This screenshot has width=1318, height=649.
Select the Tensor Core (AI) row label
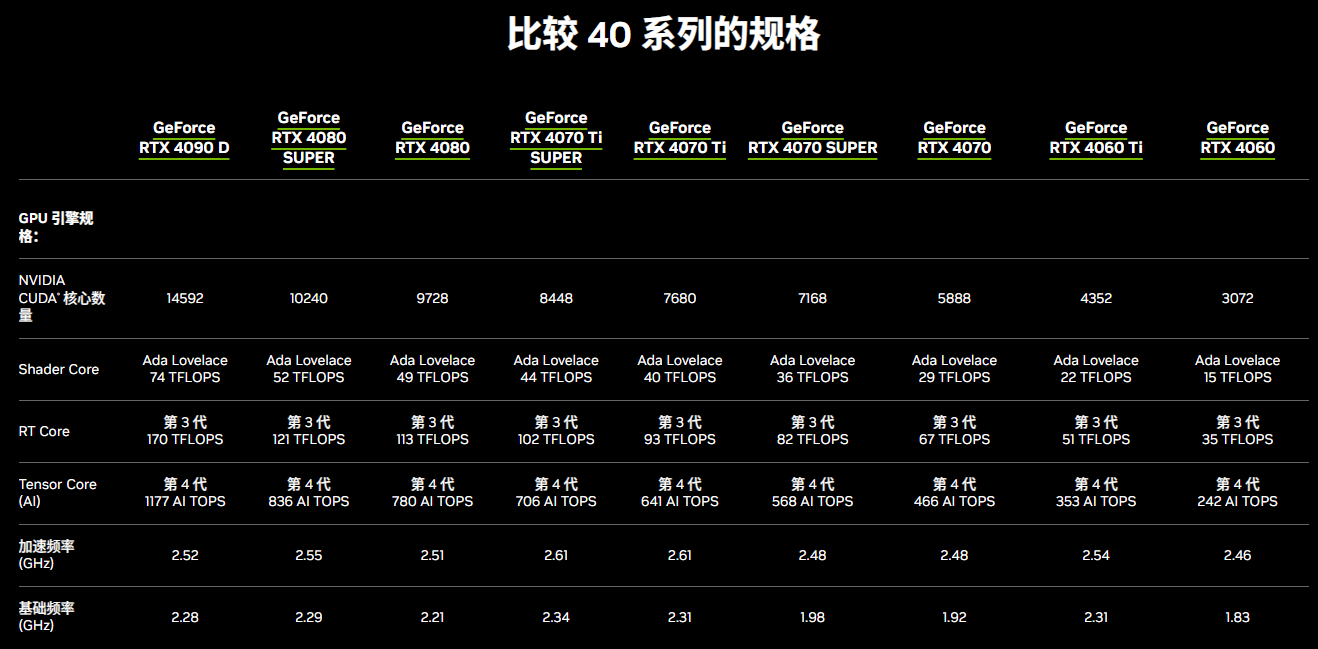point(58,492)
